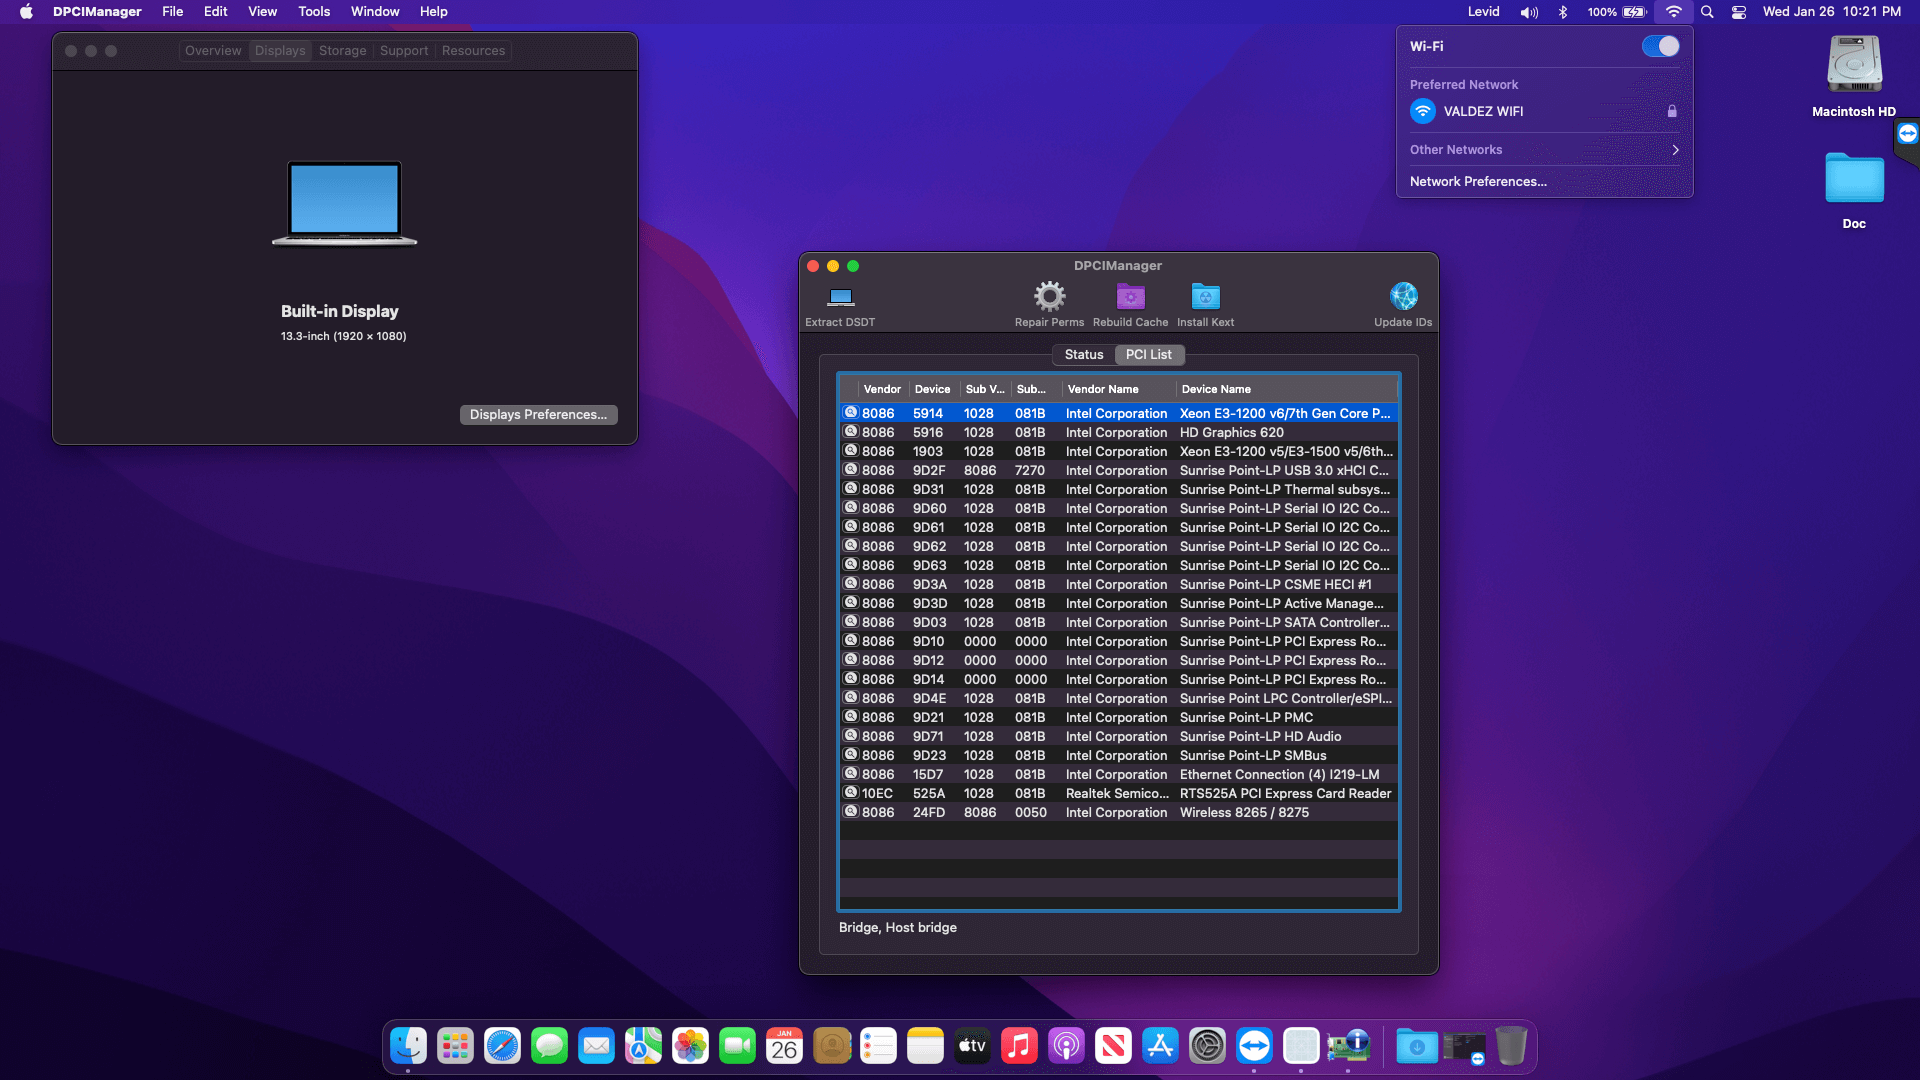Click magnifier icon on Ethernet Connection I219-LM row

pyautogui.click(x=851, y=774)
